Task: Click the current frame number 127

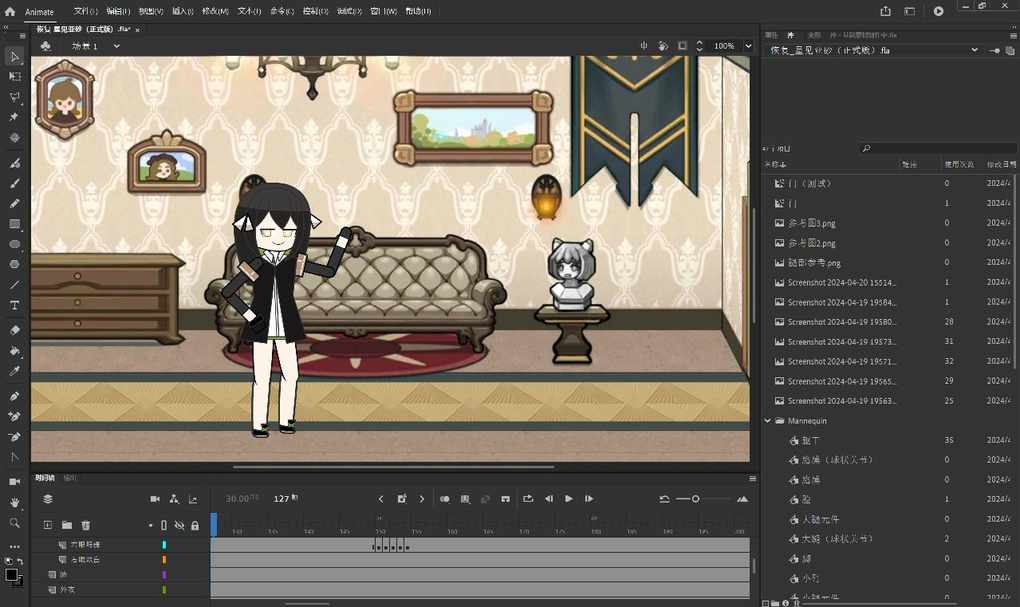Action: click(x=281, y=499)
